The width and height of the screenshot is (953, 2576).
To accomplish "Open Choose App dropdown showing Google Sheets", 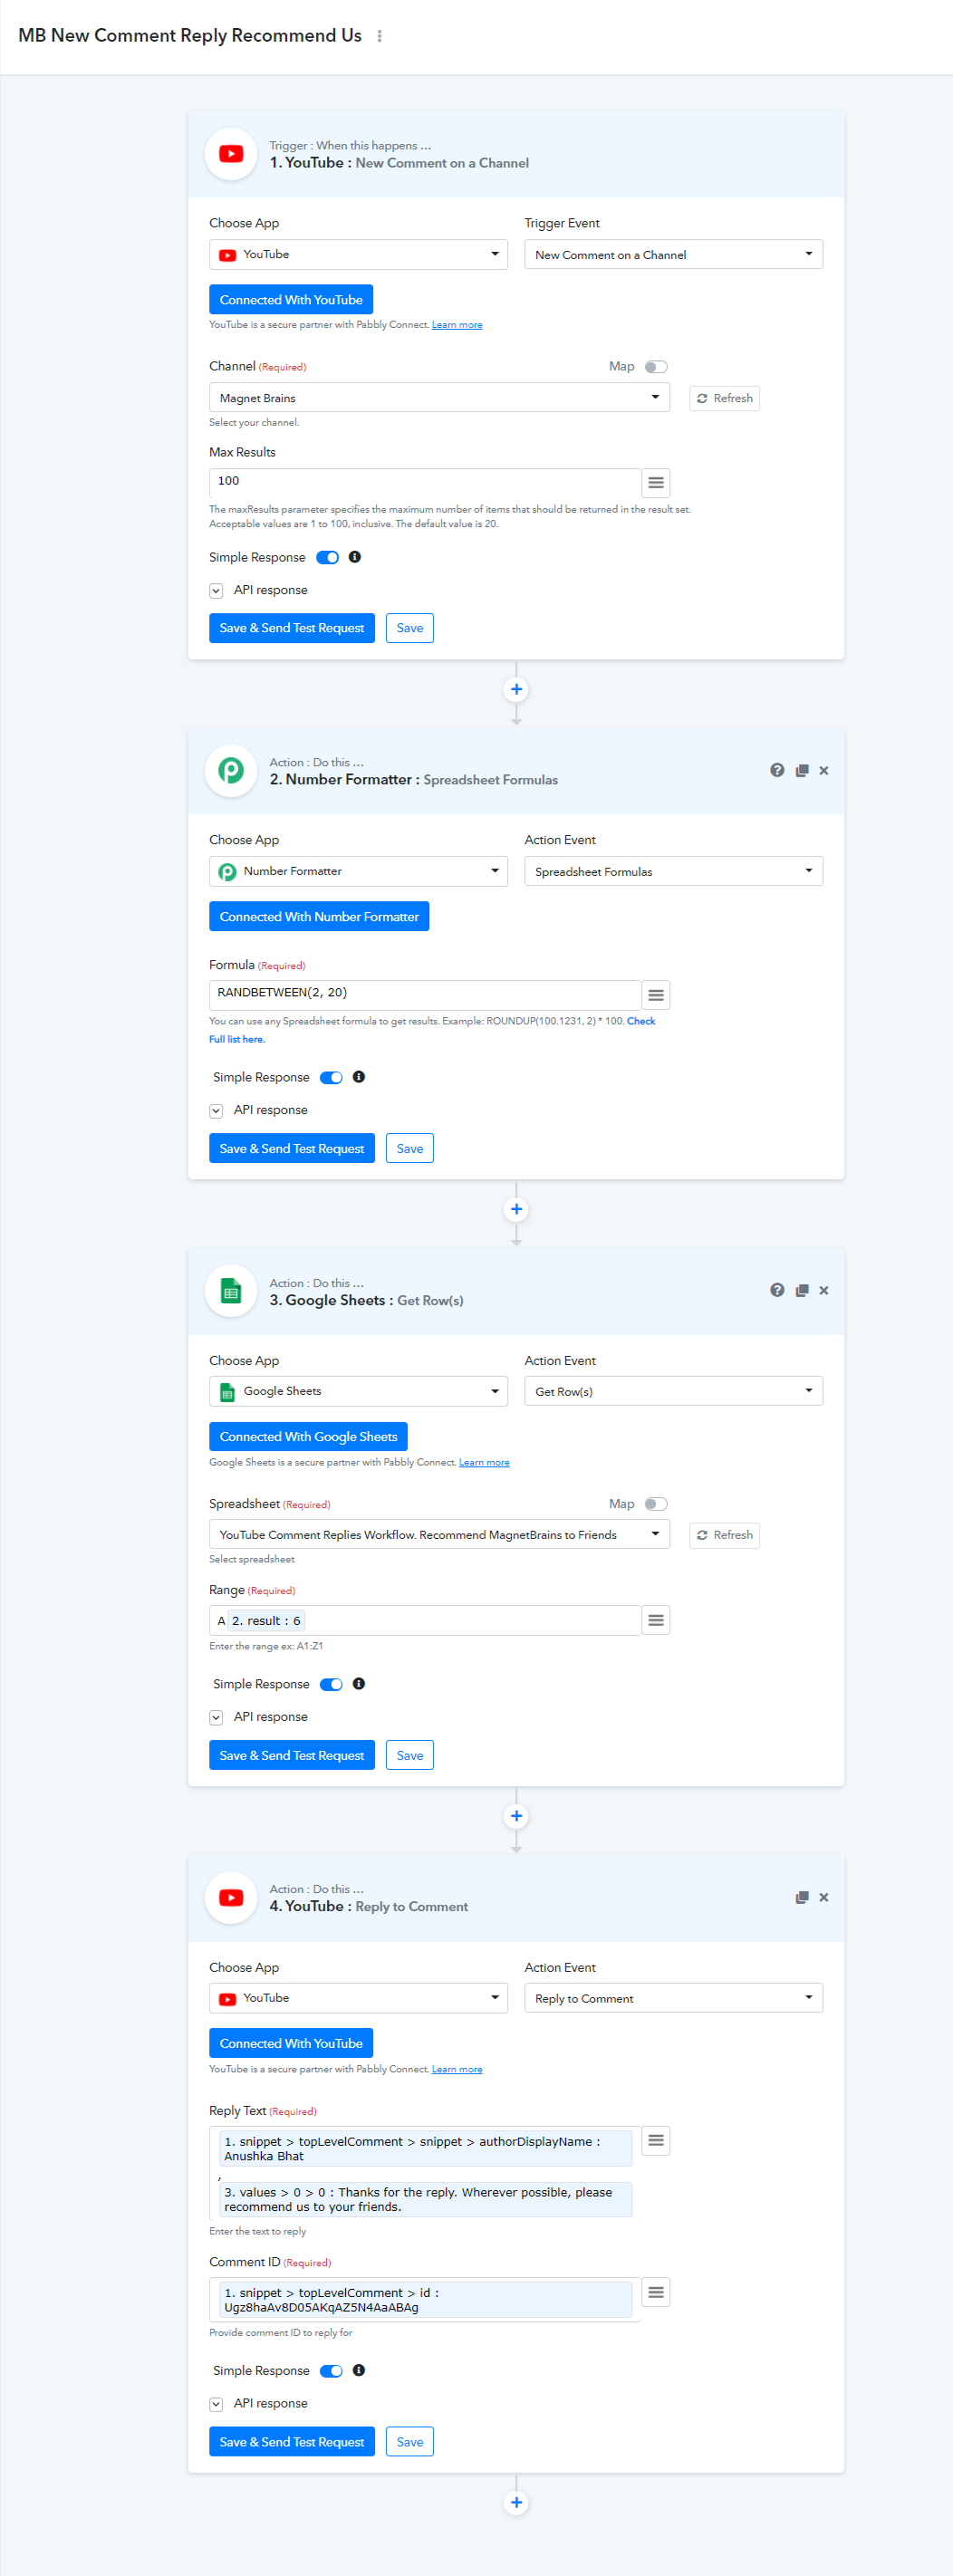I will click(x=359, y=1392).
